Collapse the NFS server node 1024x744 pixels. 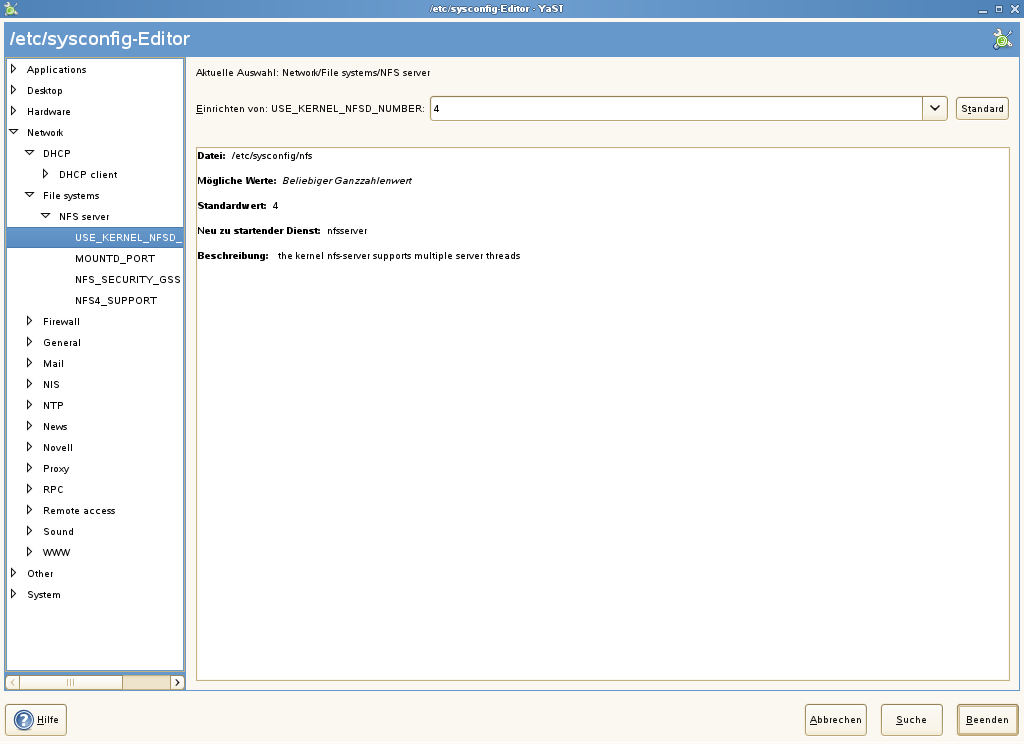coord(45,216)
